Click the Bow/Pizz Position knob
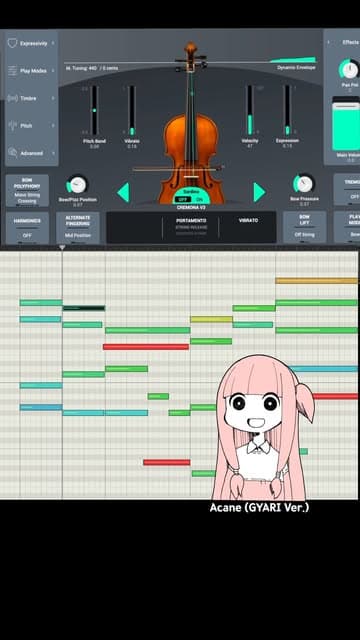The height and width of the screenshot is (640, 360). 77,185
